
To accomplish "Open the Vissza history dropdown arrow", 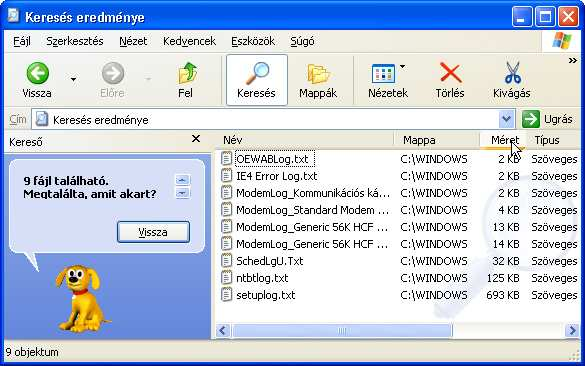I will pos(73,79).
